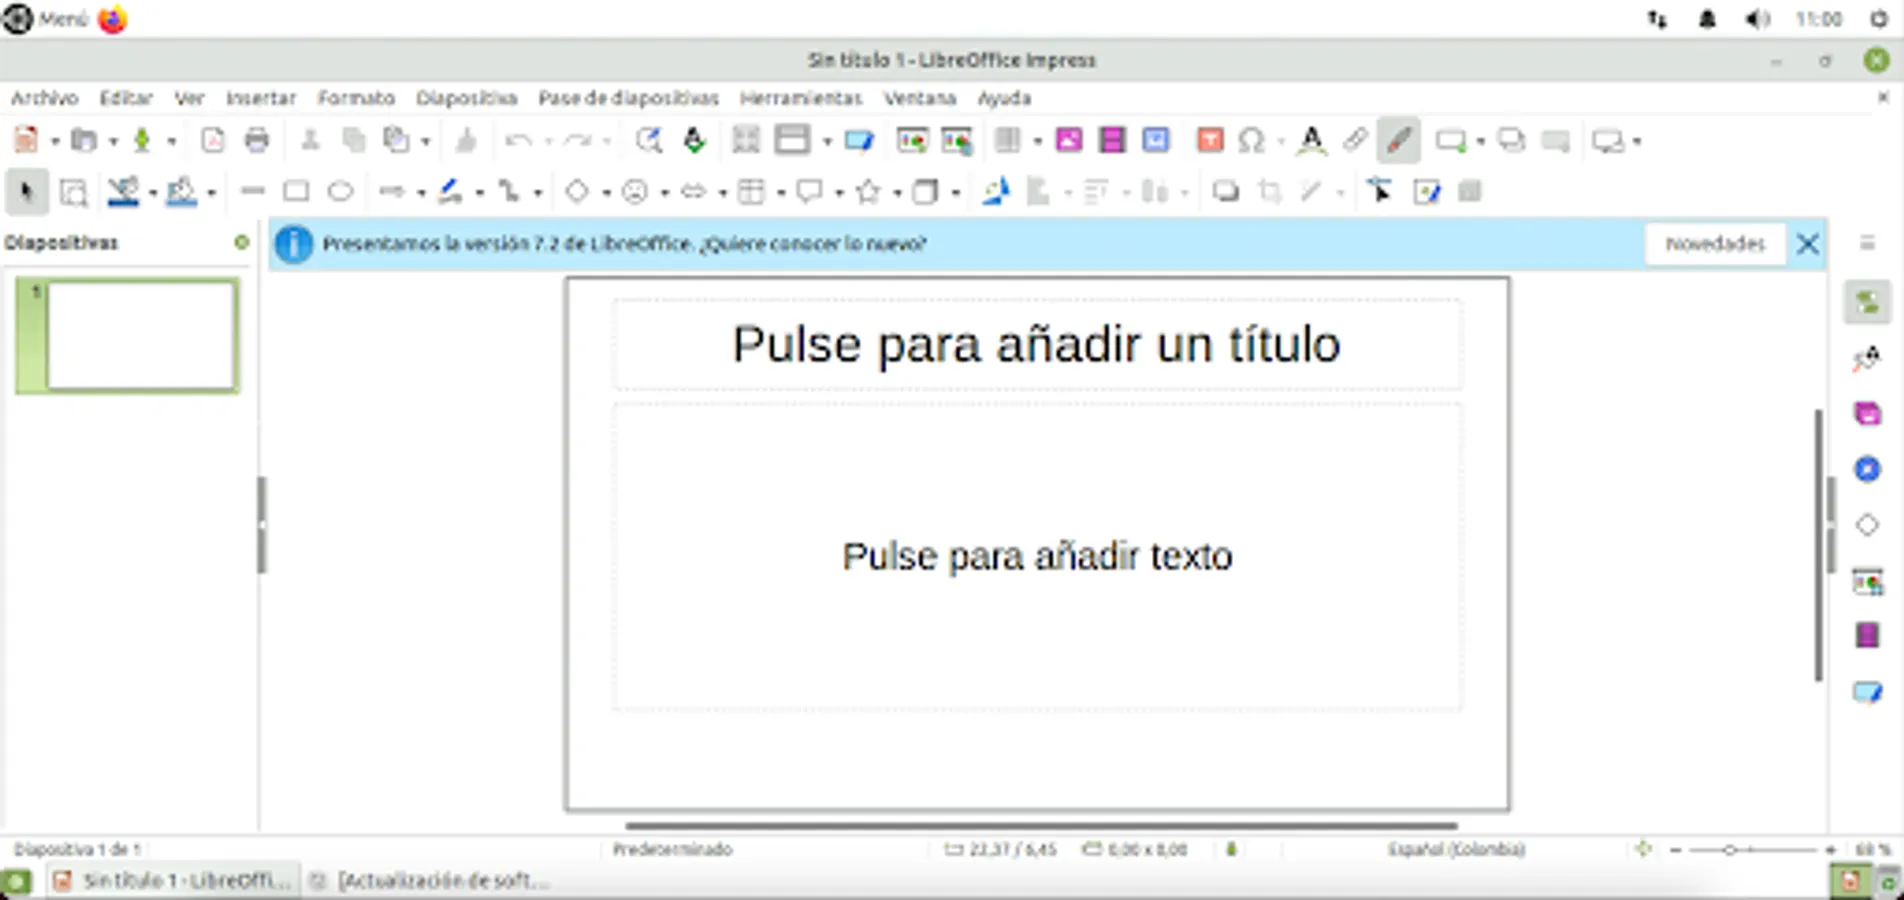This screenshot has width=1904, height=900.
Task: Click the Rotate tool icon
Action: click(995, 191)
